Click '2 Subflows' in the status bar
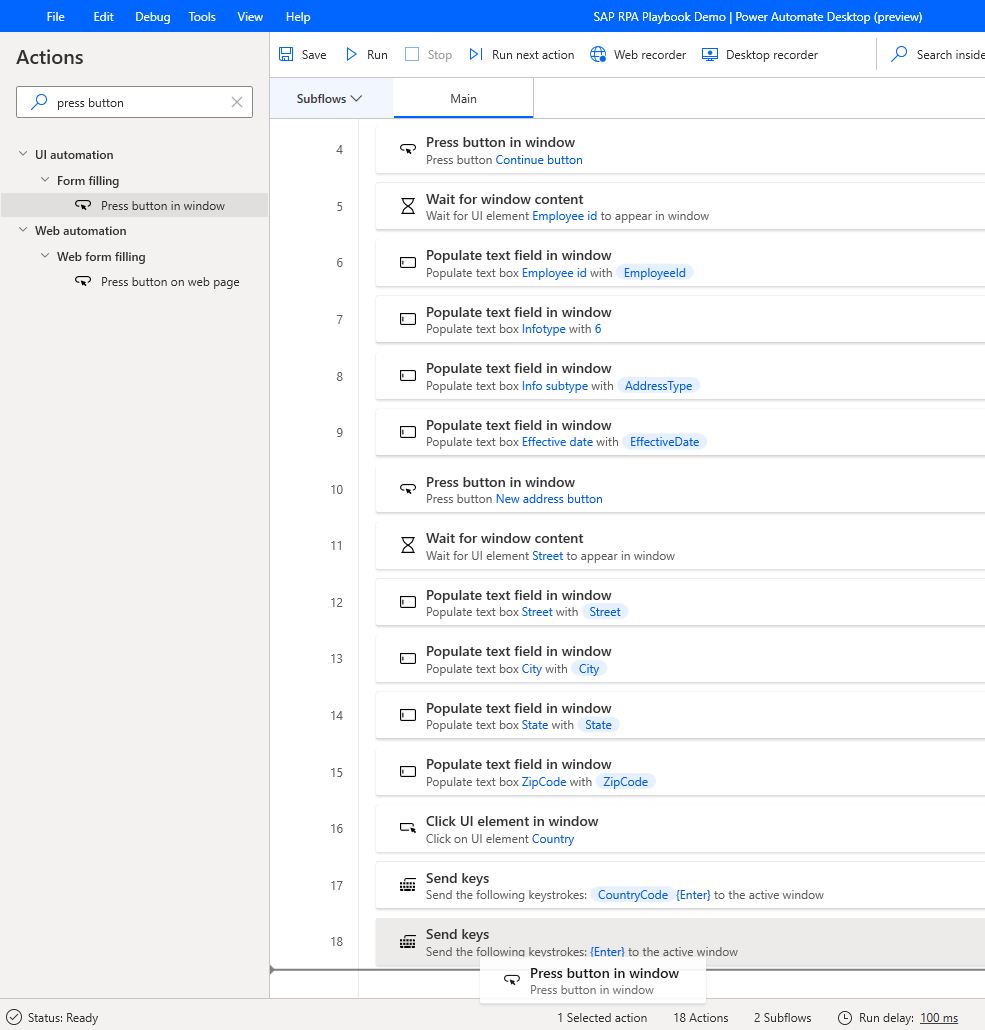Screen dimensions: 985x1030 783,1018
